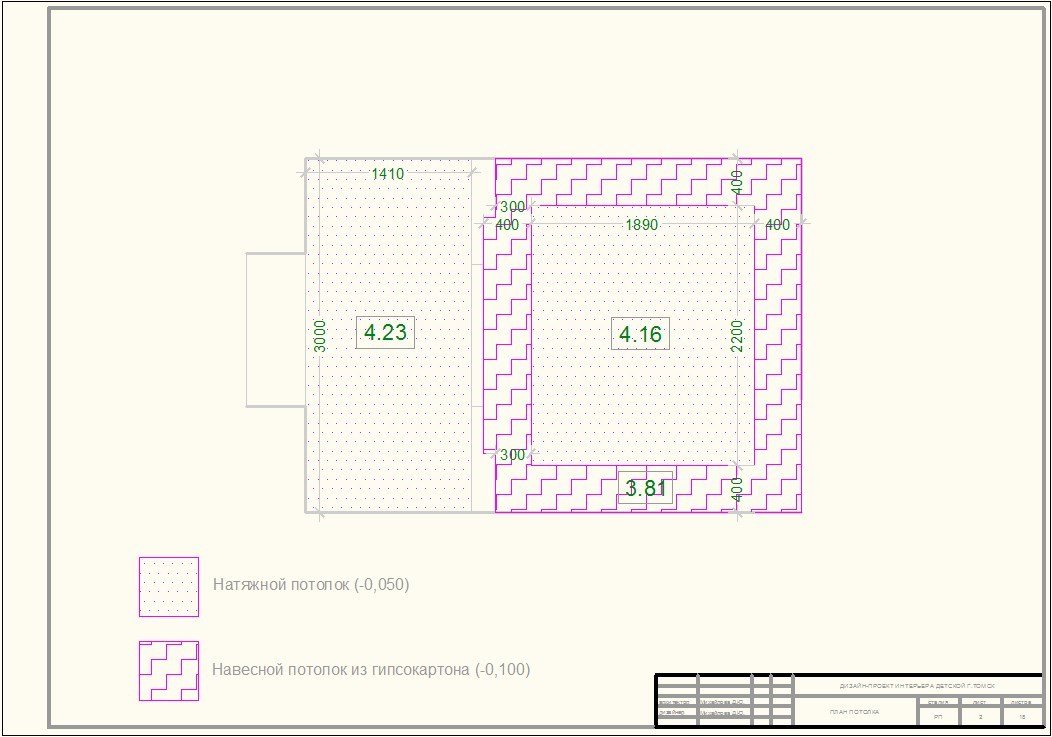
Task: Click the empty rectangular projection left of the plan
Action: click(275, 330)
